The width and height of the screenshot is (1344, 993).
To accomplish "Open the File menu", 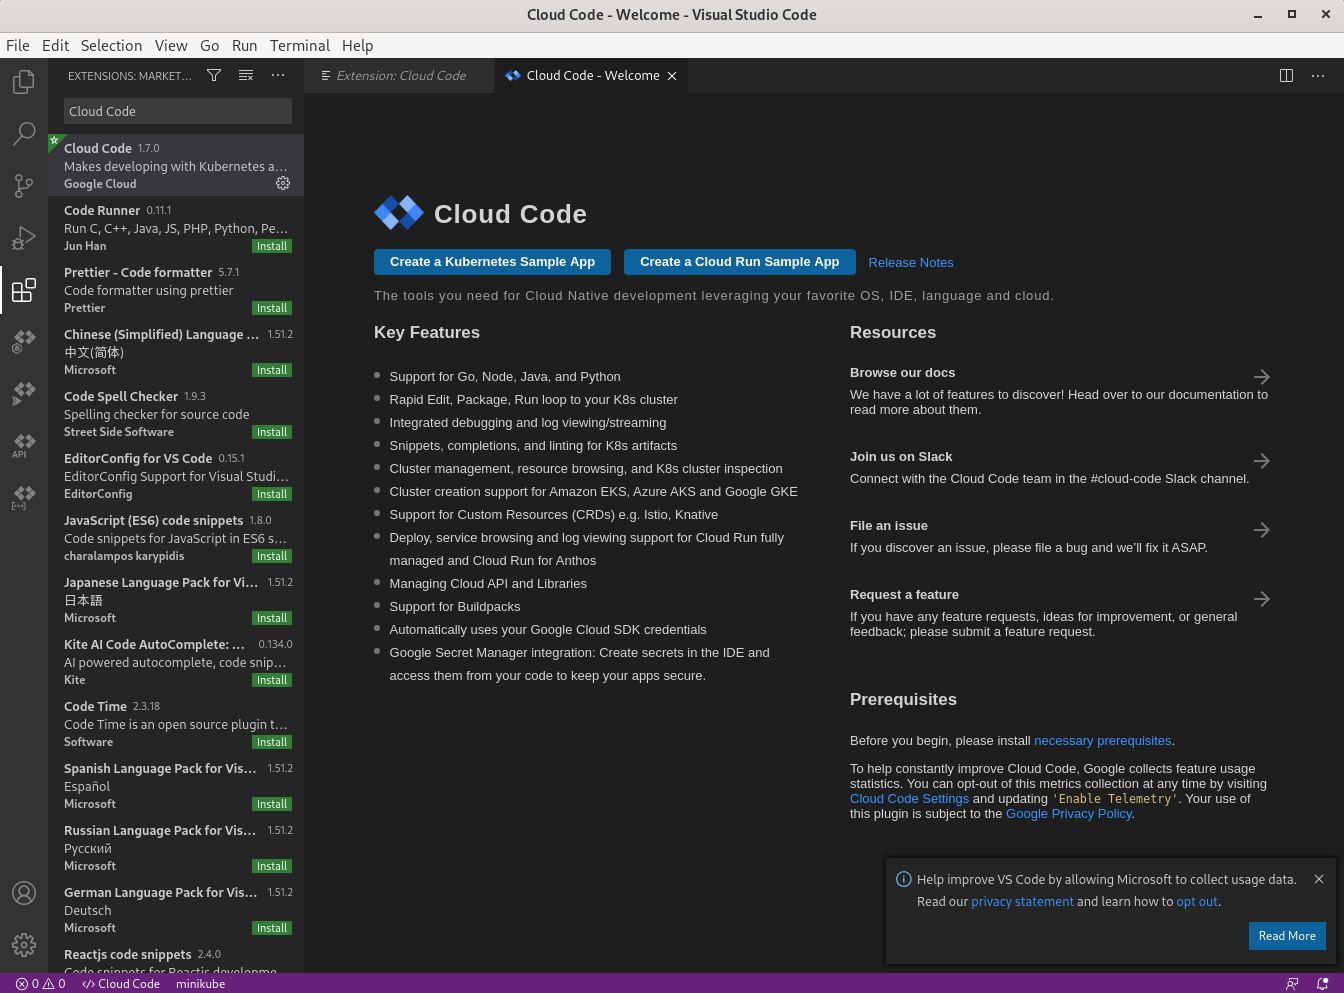I will (18, 46).
